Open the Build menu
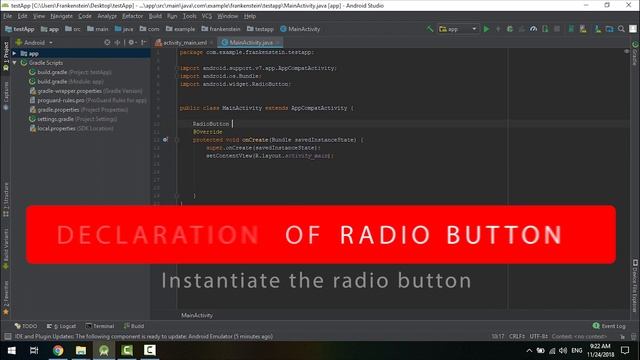Screen dimensions: 640x360 (x=155, y=16)
